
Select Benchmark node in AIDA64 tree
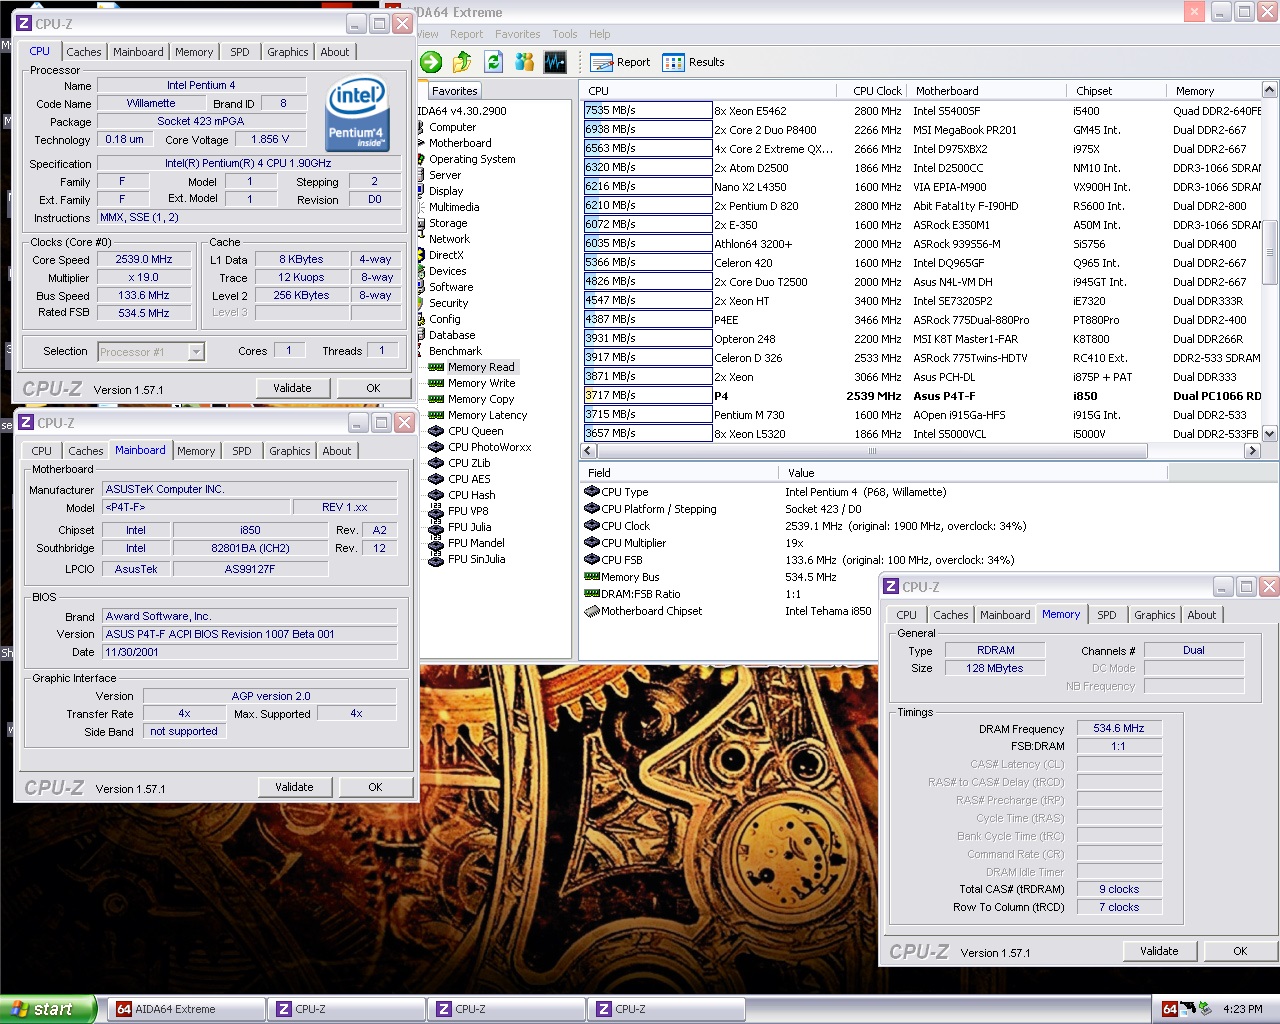click(x=455, y=351)
